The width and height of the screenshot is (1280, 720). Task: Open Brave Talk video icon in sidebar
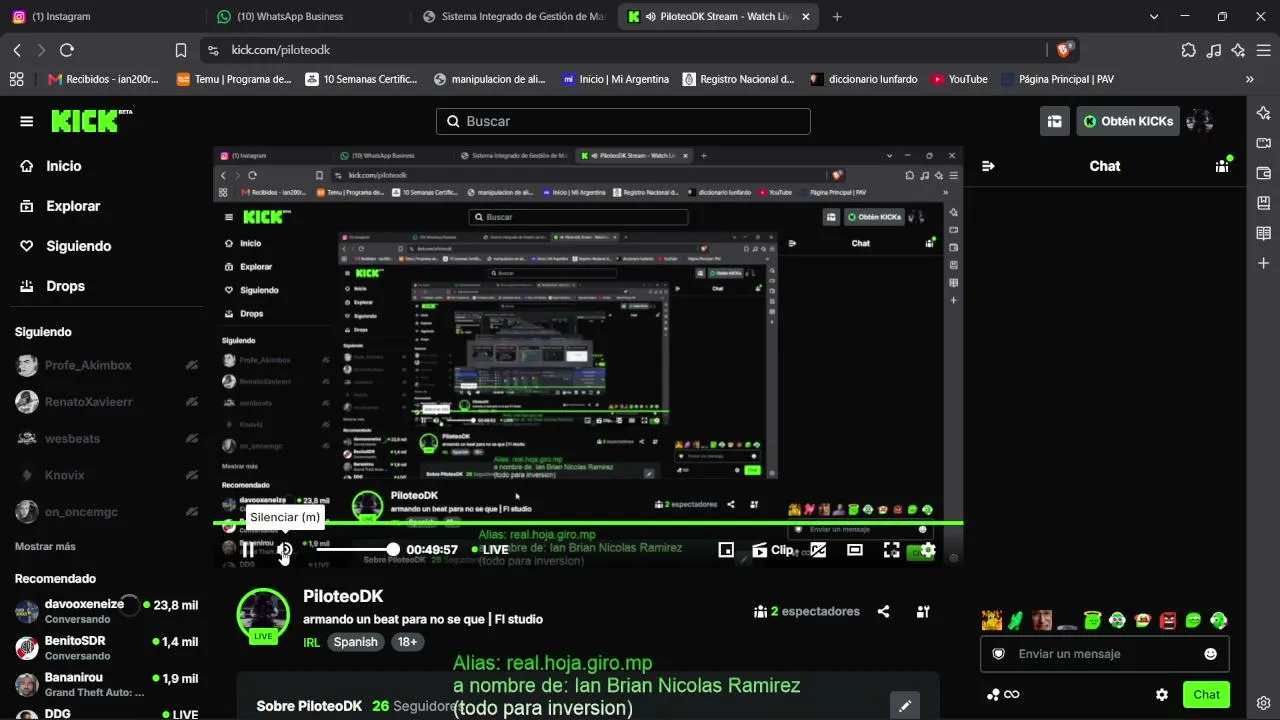[x=1264, y=143]
